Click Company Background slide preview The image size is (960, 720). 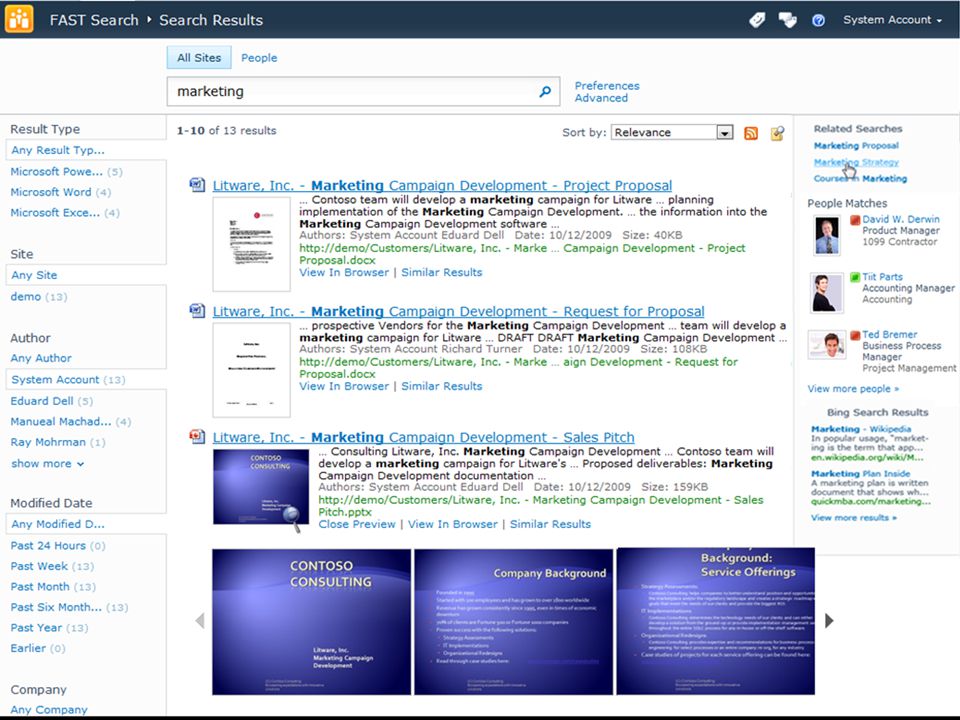click(514, 621)
